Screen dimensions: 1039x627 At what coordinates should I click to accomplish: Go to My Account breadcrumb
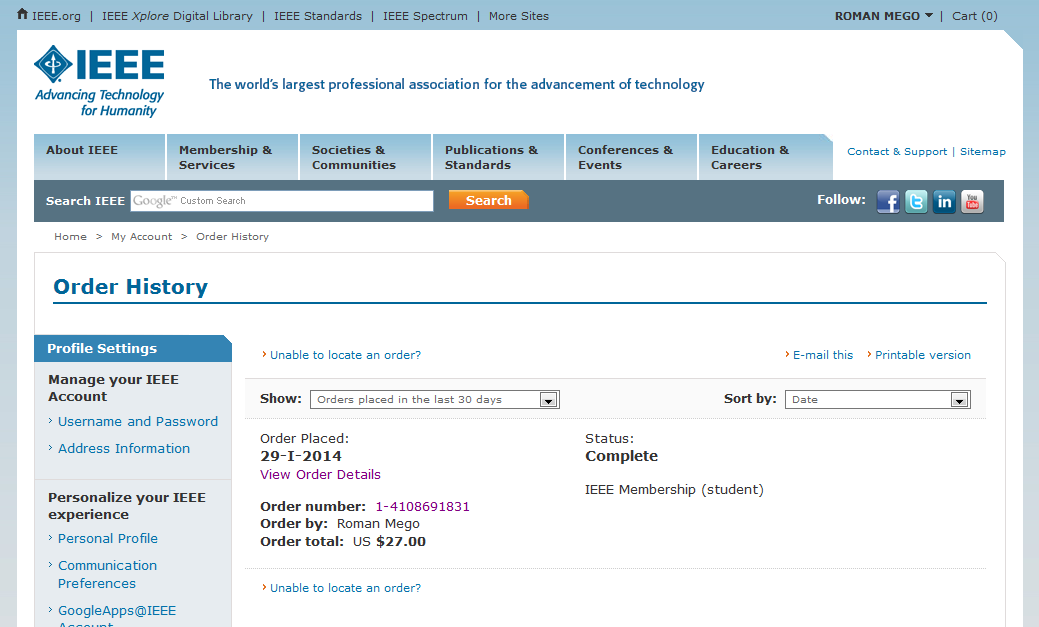pos(142,237)
